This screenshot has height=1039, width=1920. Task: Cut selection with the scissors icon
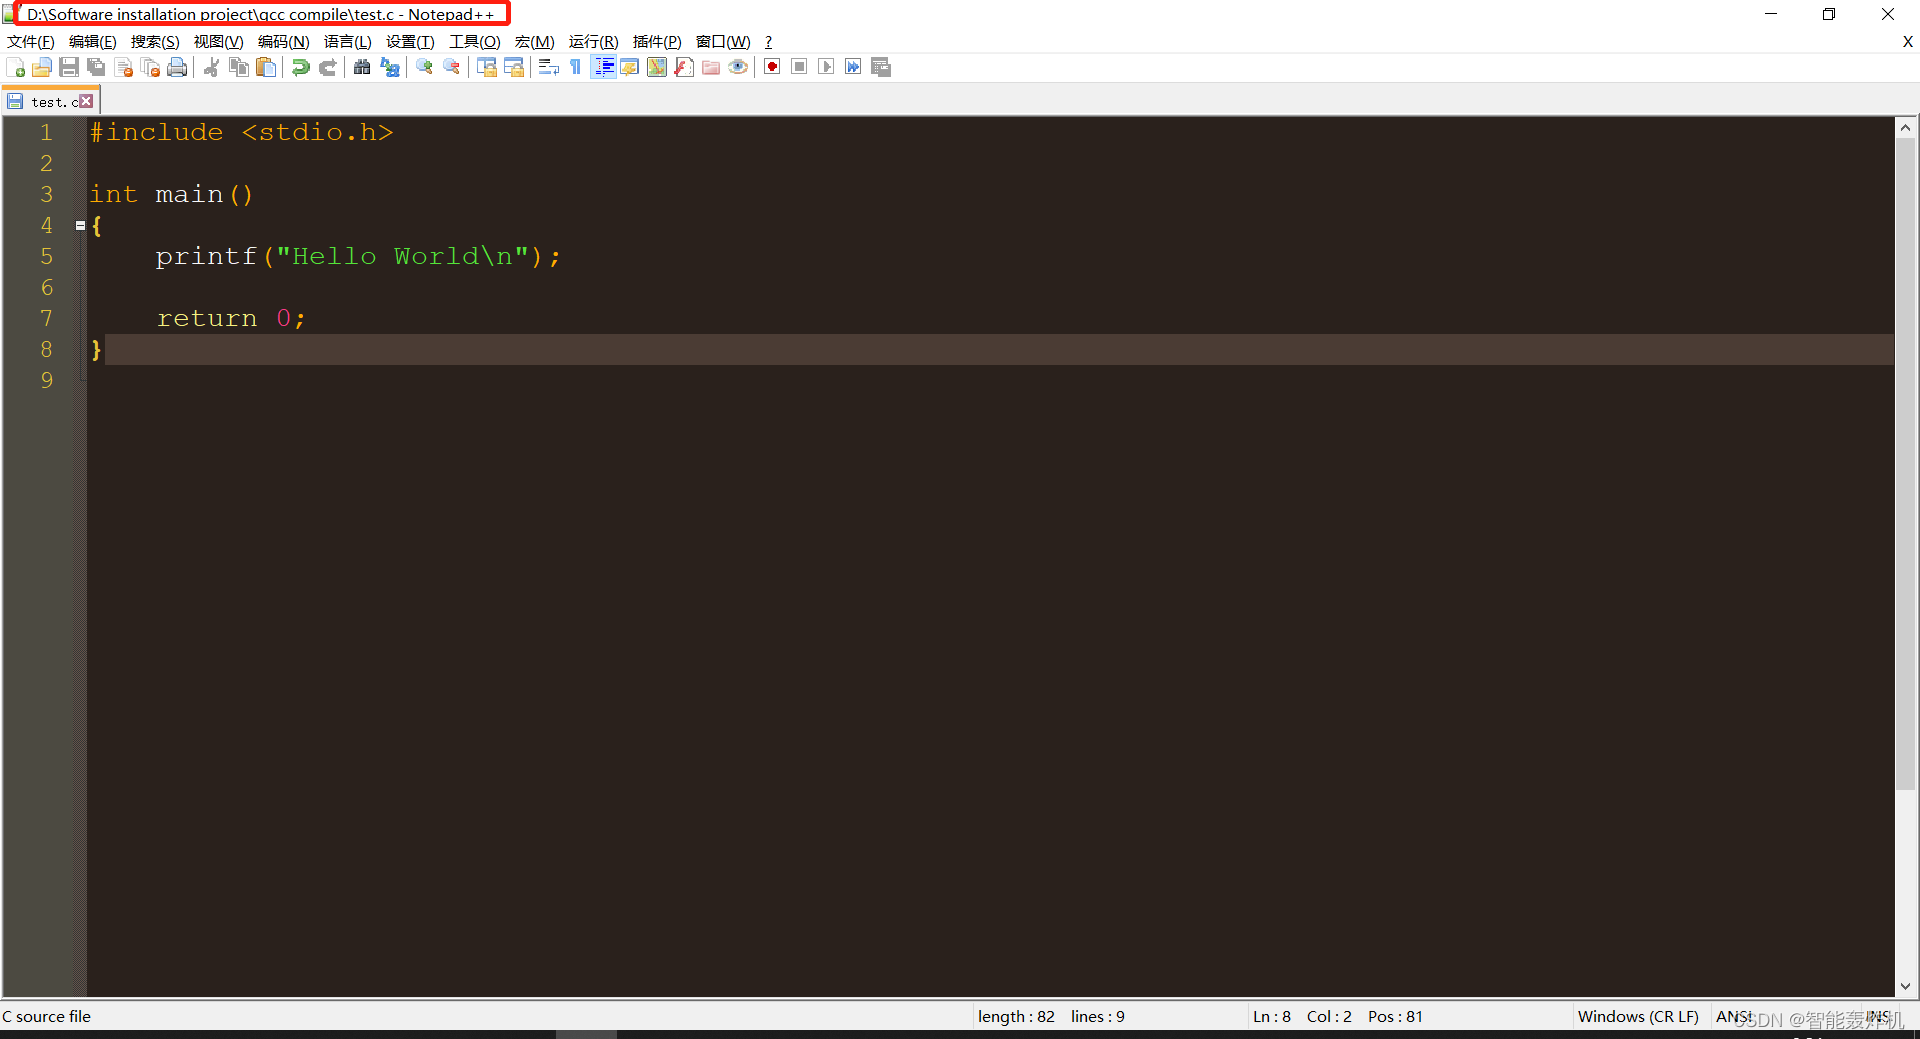coord(212,67)
